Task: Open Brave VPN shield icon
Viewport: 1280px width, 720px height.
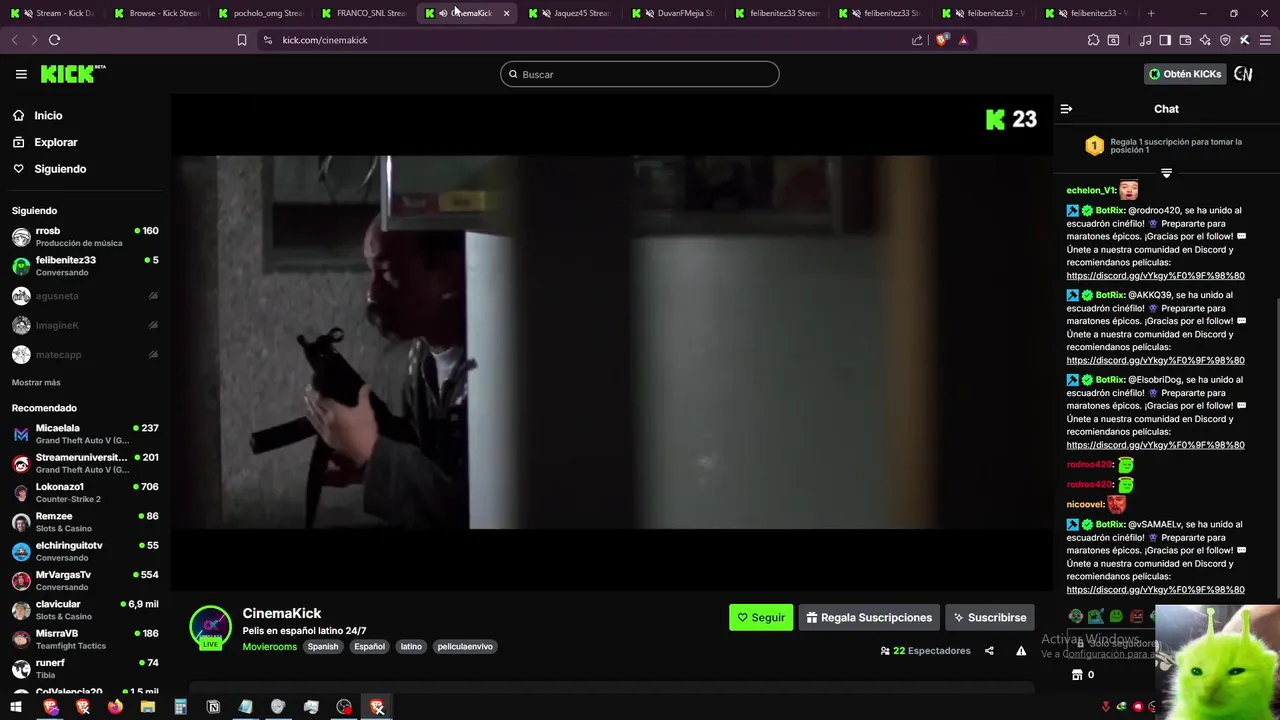Action: [1225, 40]
